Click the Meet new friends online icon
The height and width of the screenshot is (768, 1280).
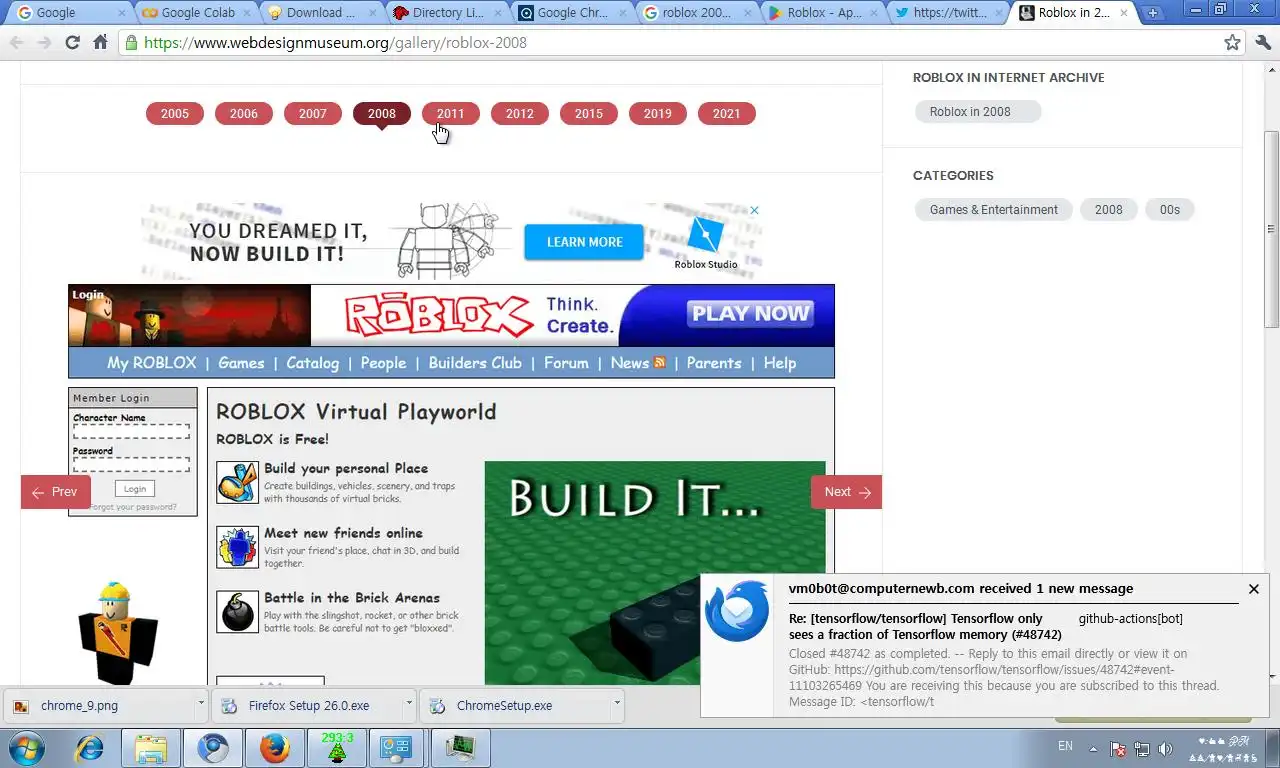(237, 547)
